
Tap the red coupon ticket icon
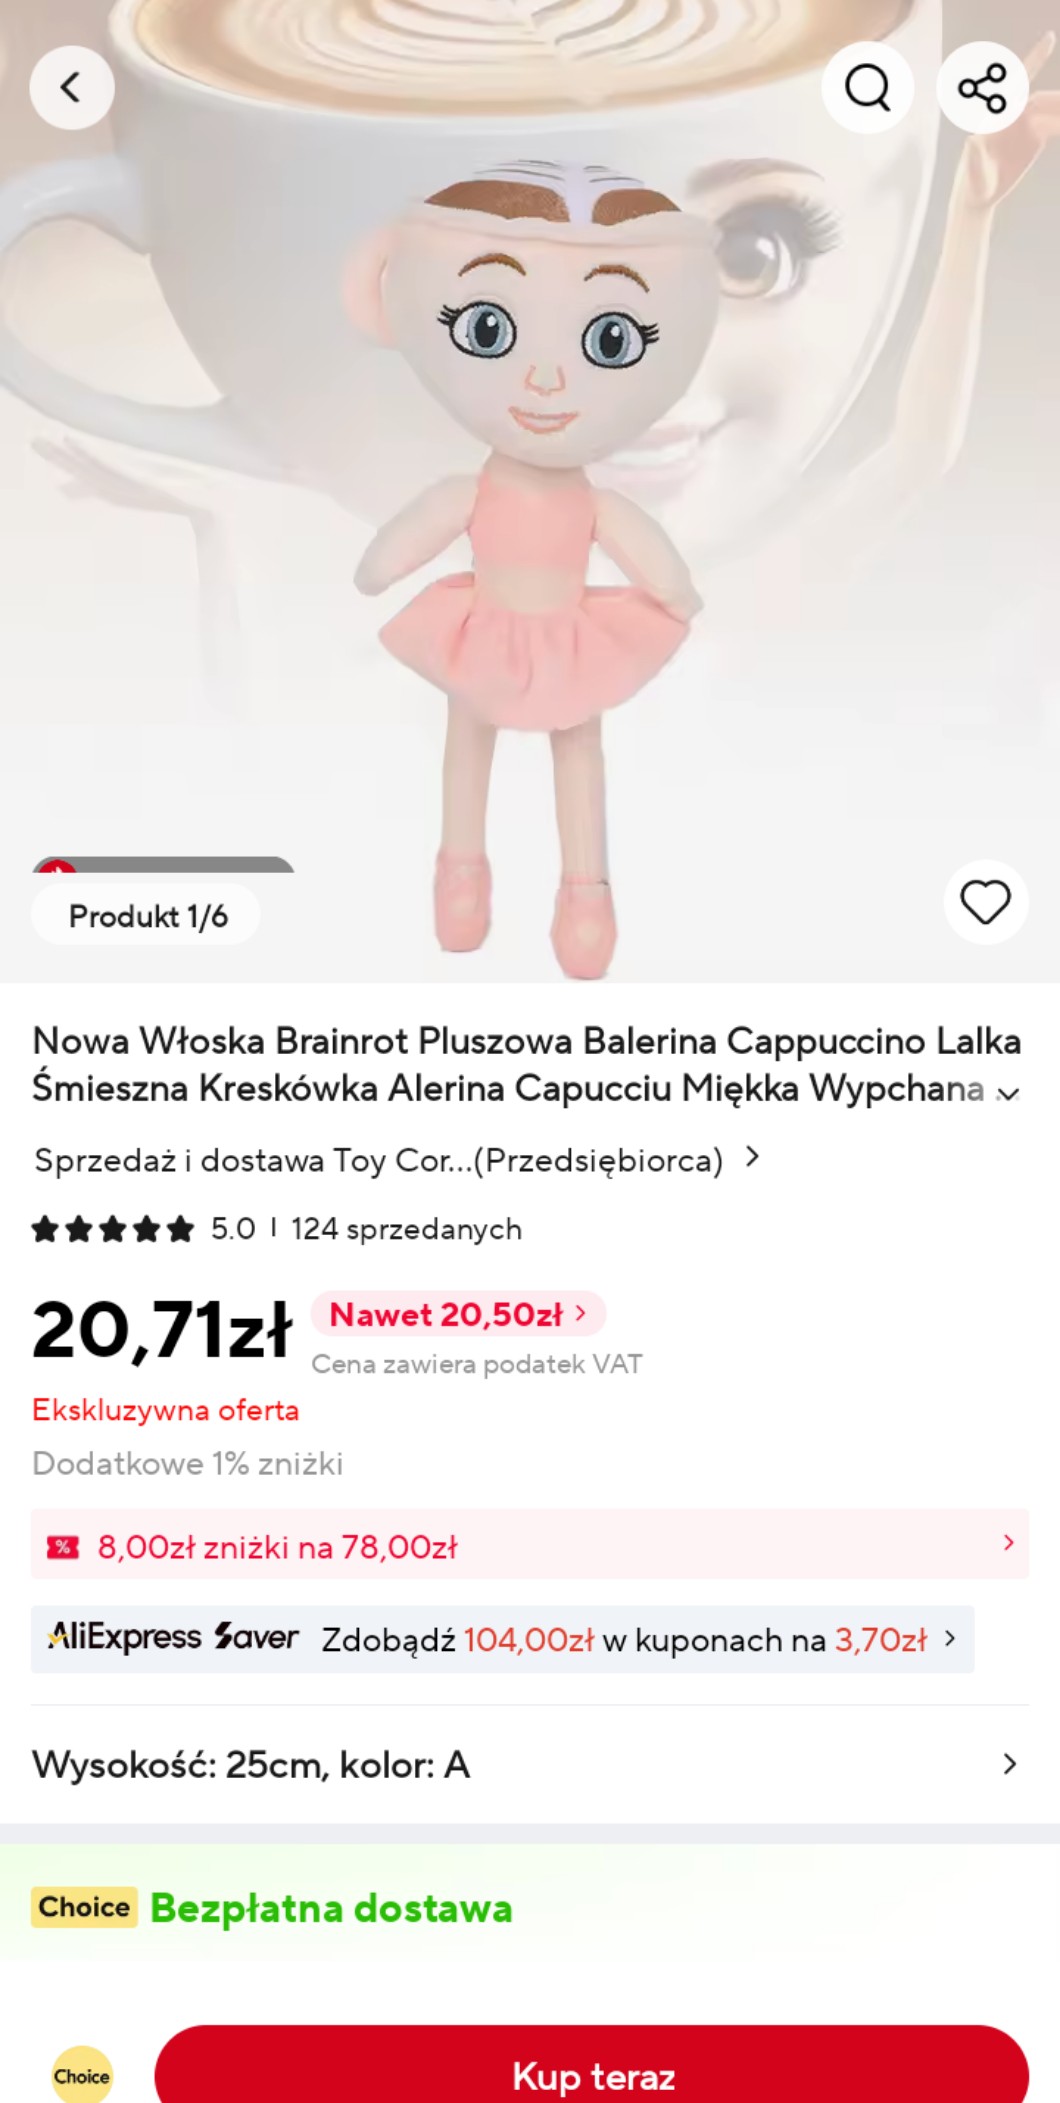63,1547
